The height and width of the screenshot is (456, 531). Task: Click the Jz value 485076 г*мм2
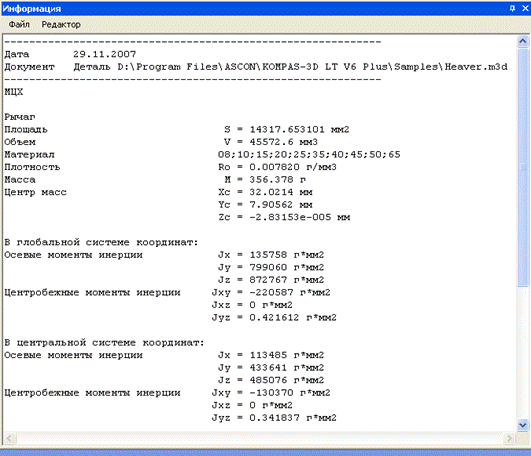coord(287,380)
